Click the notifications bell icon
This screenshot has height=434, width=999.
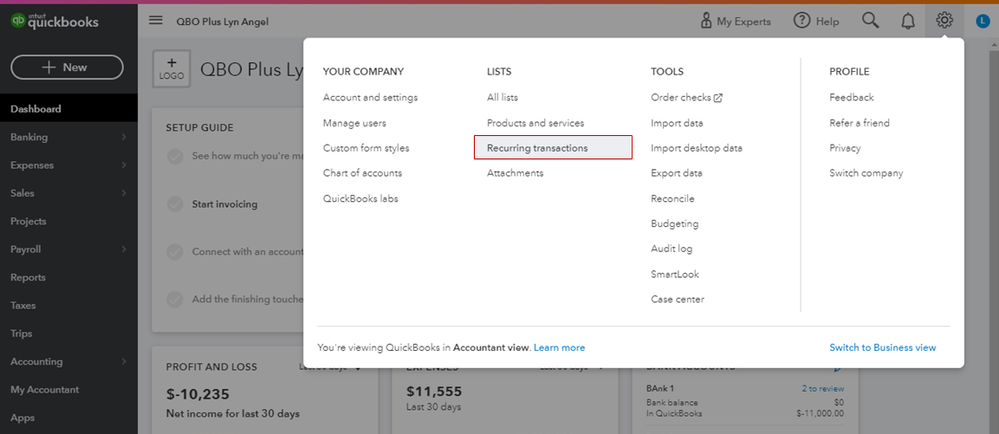[907, 21]
